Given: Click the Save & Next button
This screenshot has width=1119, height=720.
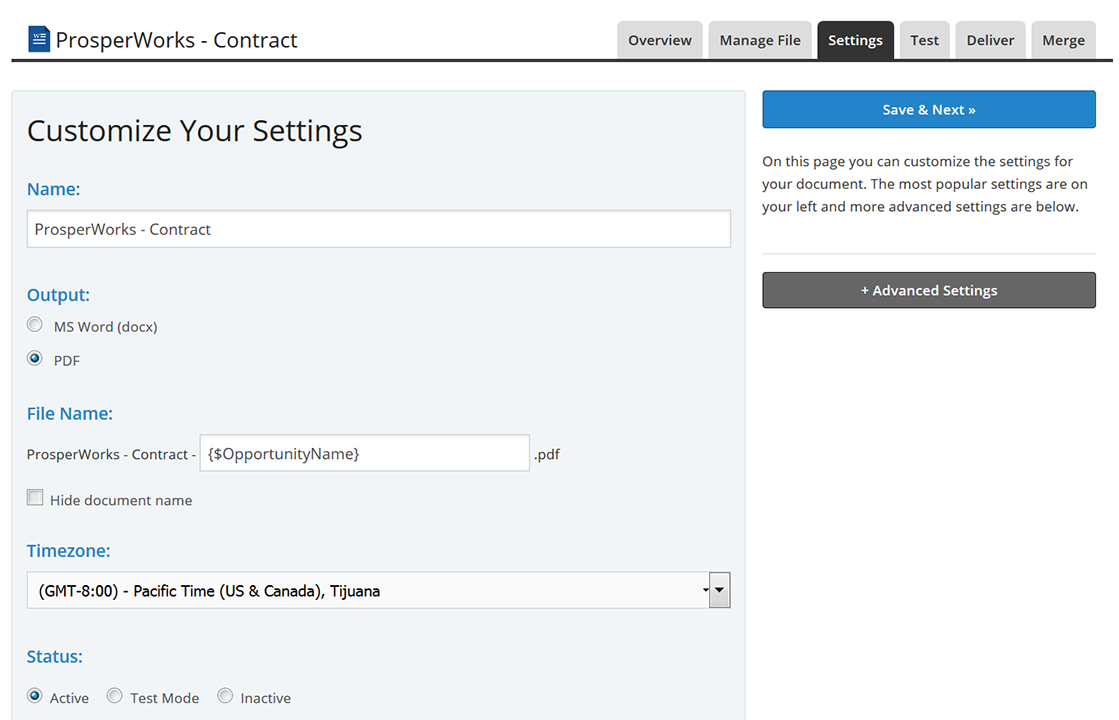Looking at the screenshot, I should coord(928,110).
